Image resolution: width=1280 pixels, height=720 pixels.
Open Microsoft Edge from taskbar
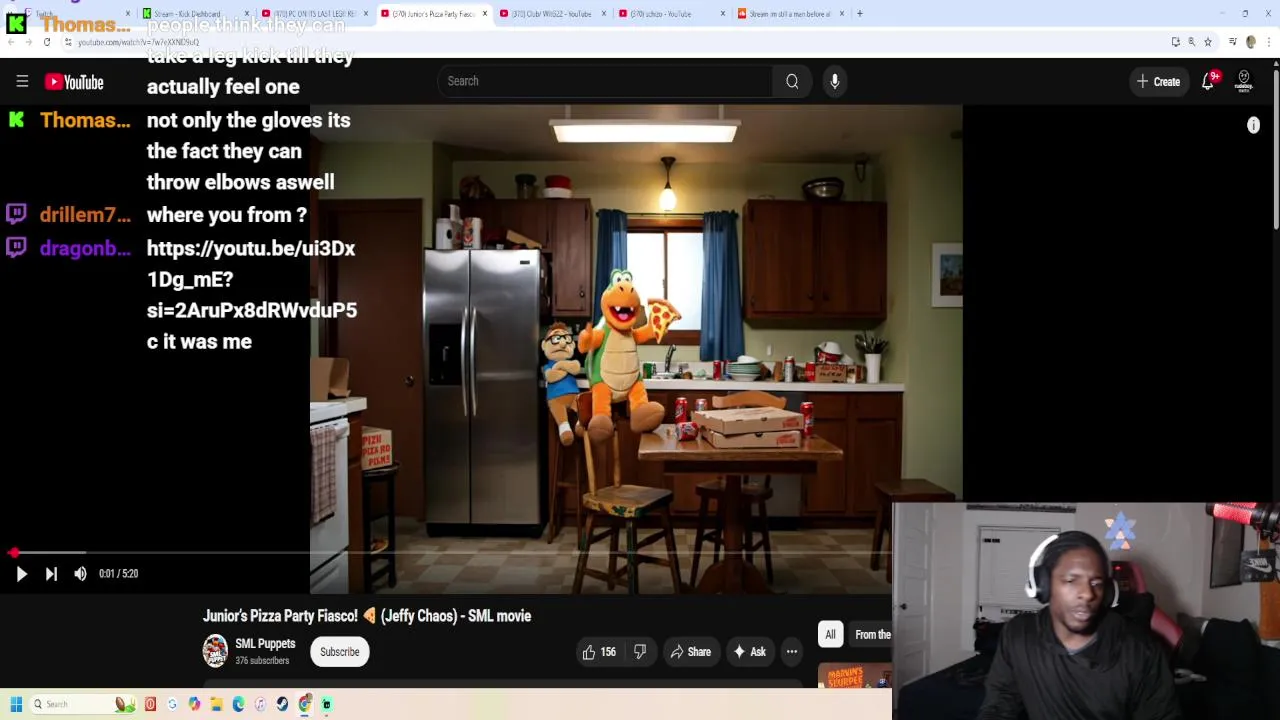click(238, 704)
